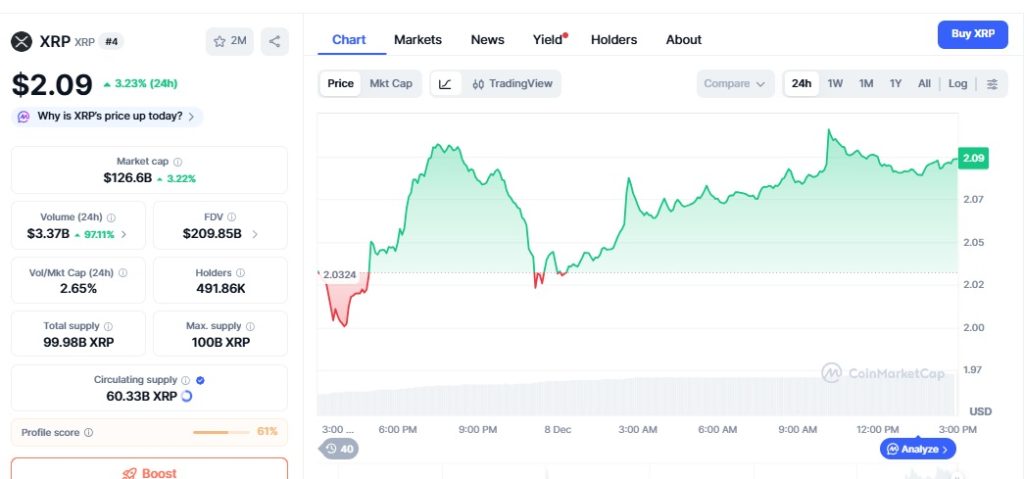Open Holders info icon
Viewport: 1024px width, 479px height.
pos(240,273)
